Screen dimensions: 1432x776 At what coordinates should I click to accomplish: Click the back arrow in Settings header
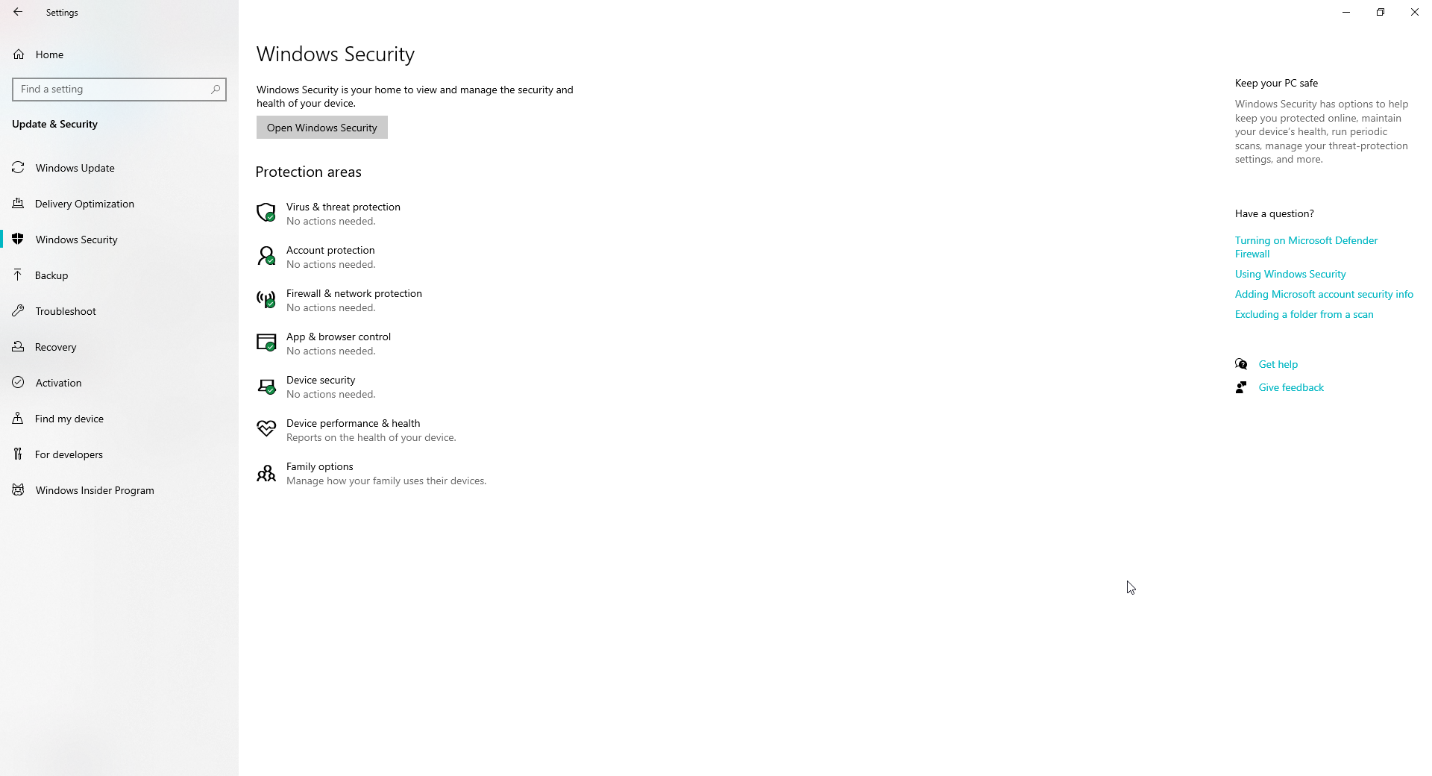click(x=18, y=13)
